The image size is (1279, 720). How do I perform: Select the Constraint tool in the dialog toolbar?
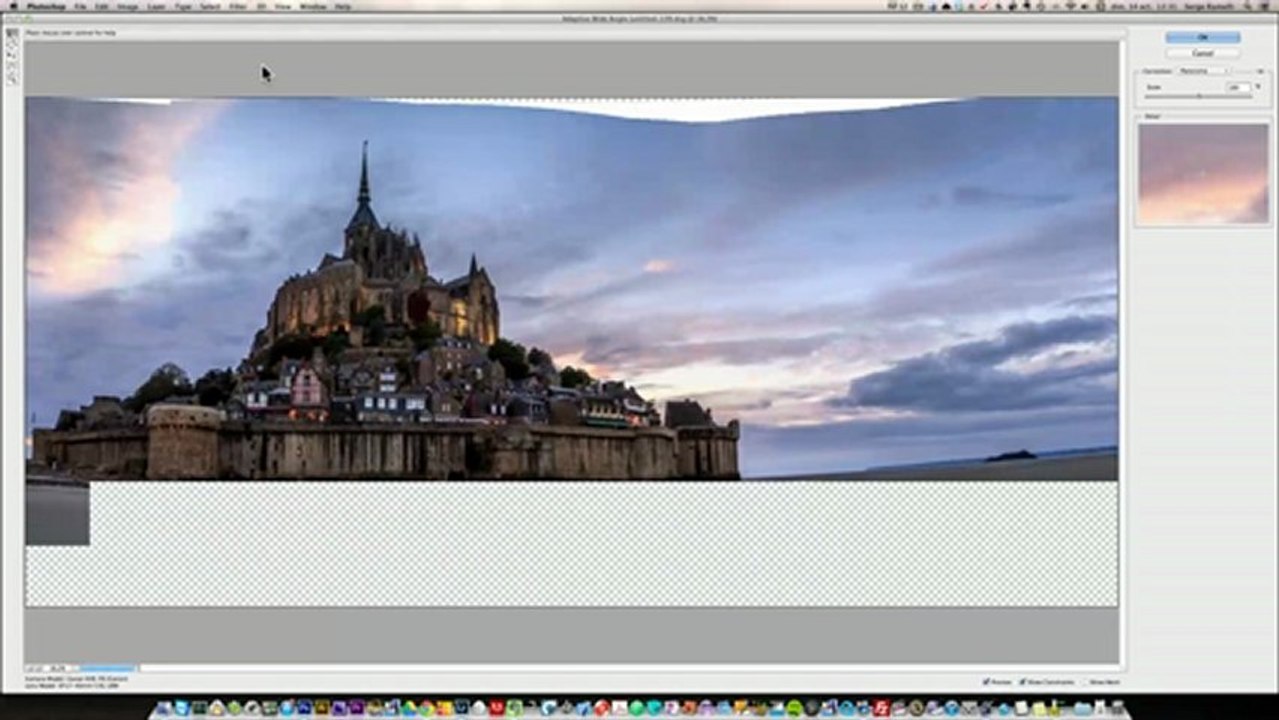[12, 32]
